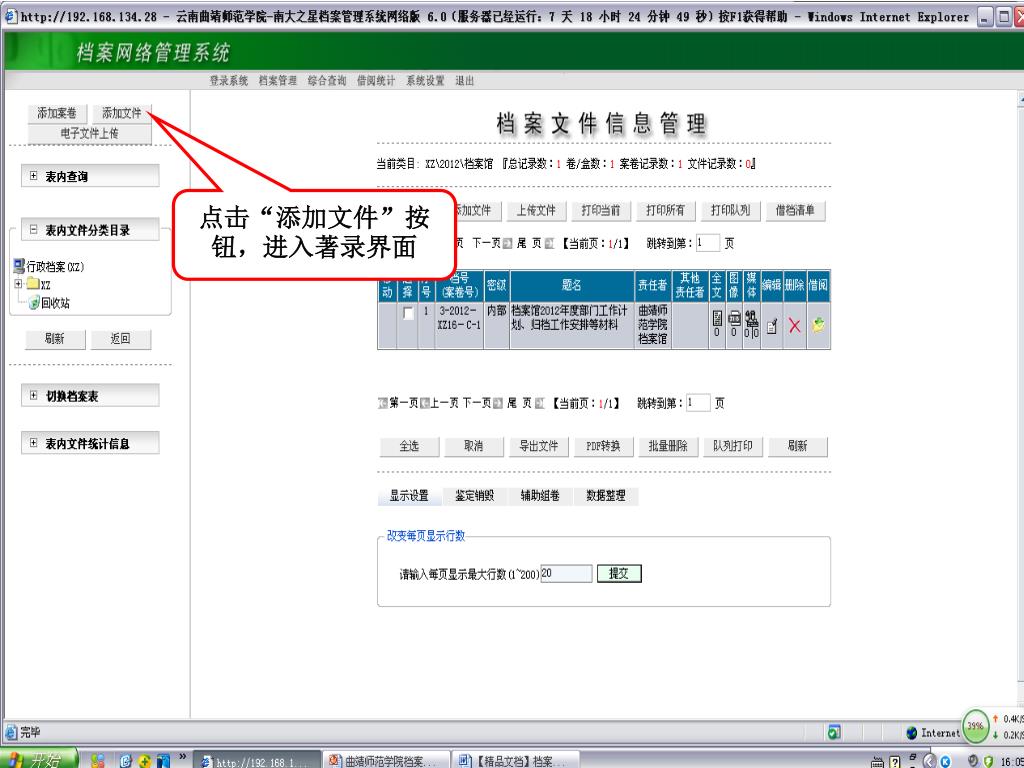Open the image scan icon of record 1
The image size is (1024, 768).
[734, 319]
